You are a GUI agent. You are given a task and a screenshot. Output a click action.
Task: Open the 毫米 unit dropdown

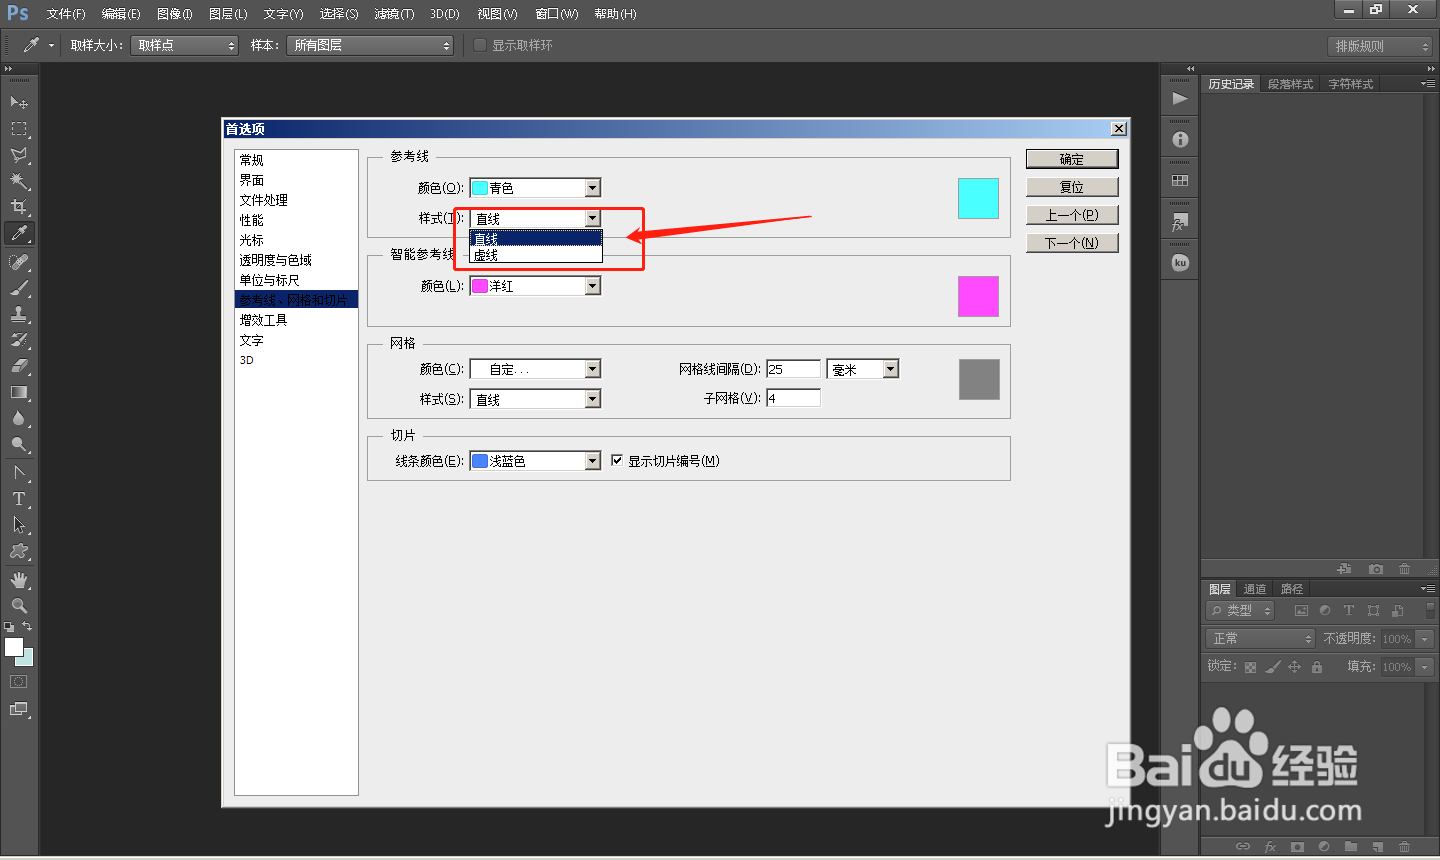pyautogui.click(x=863, y=369)
